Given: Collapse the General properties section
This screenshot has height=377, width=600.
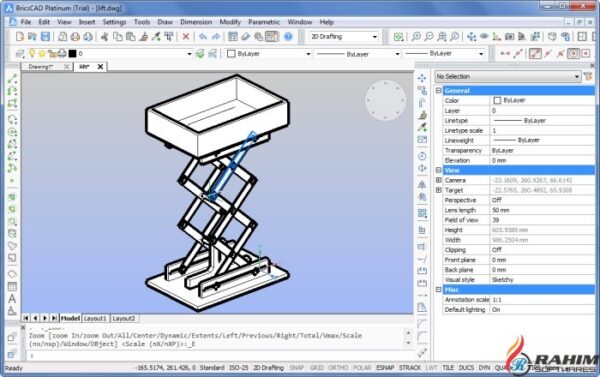Looking at the screenshot, I should [439, 91].
